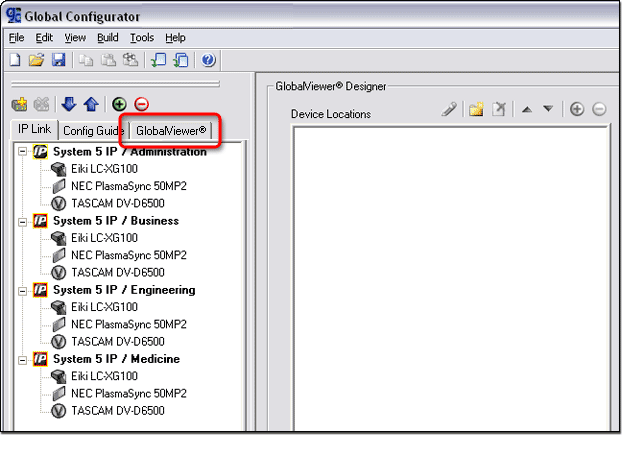Click the pencil edit icon in Device Locations

tap(450, 109)
